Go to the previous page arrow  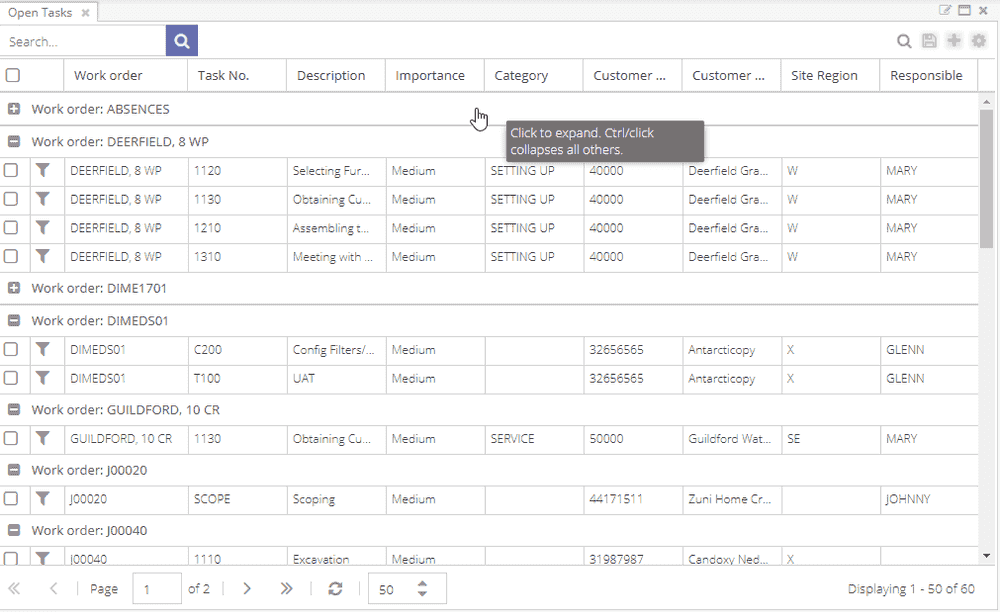point(54,588)
